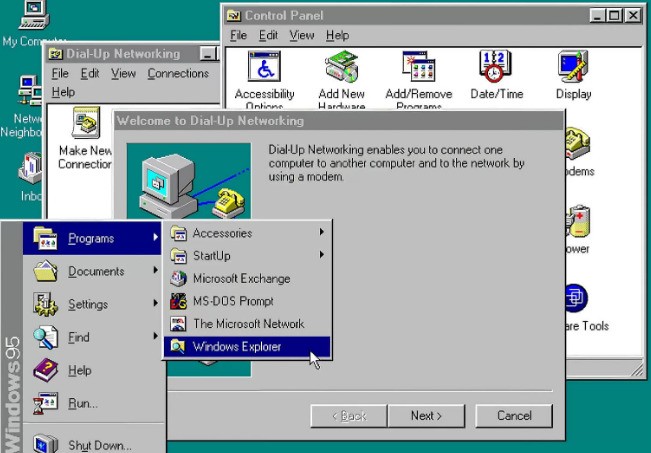Select the Network Neighborhood desktop icon
This screenshot has width=651, height=453.
pyautogui.click(x=30, y=91)
